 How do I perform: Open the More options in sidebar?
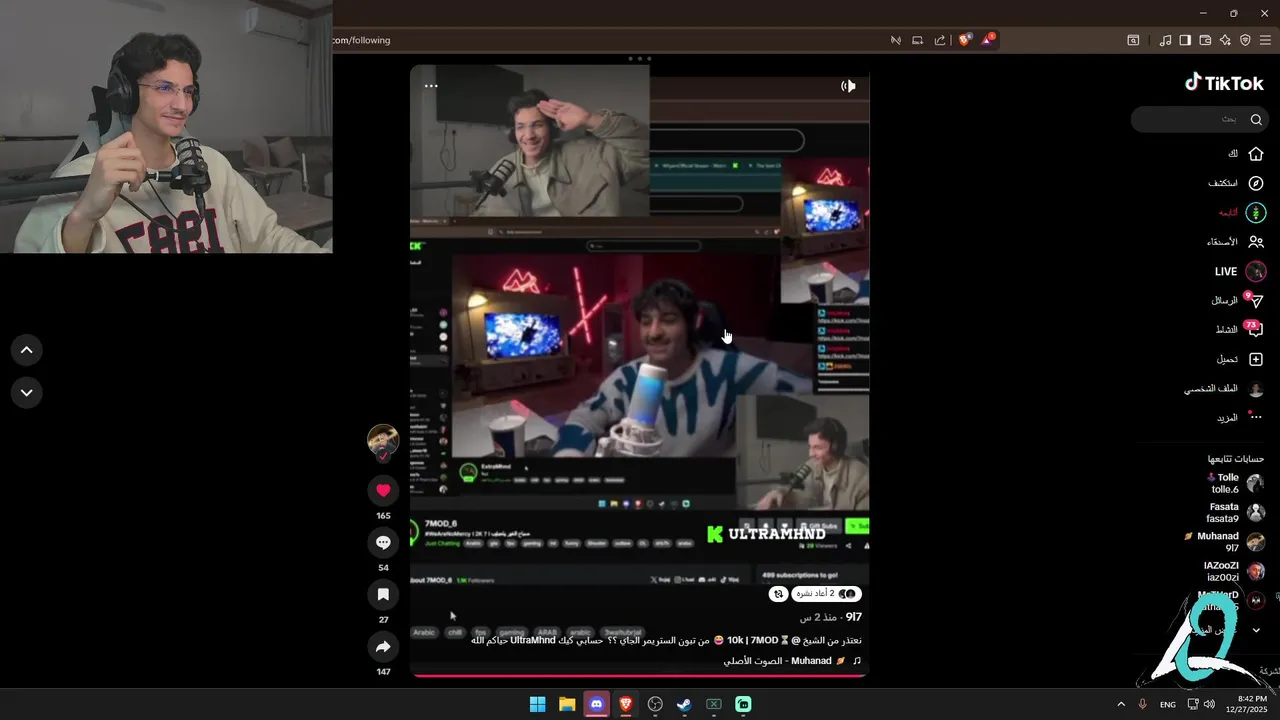[x=1240, y=417]
